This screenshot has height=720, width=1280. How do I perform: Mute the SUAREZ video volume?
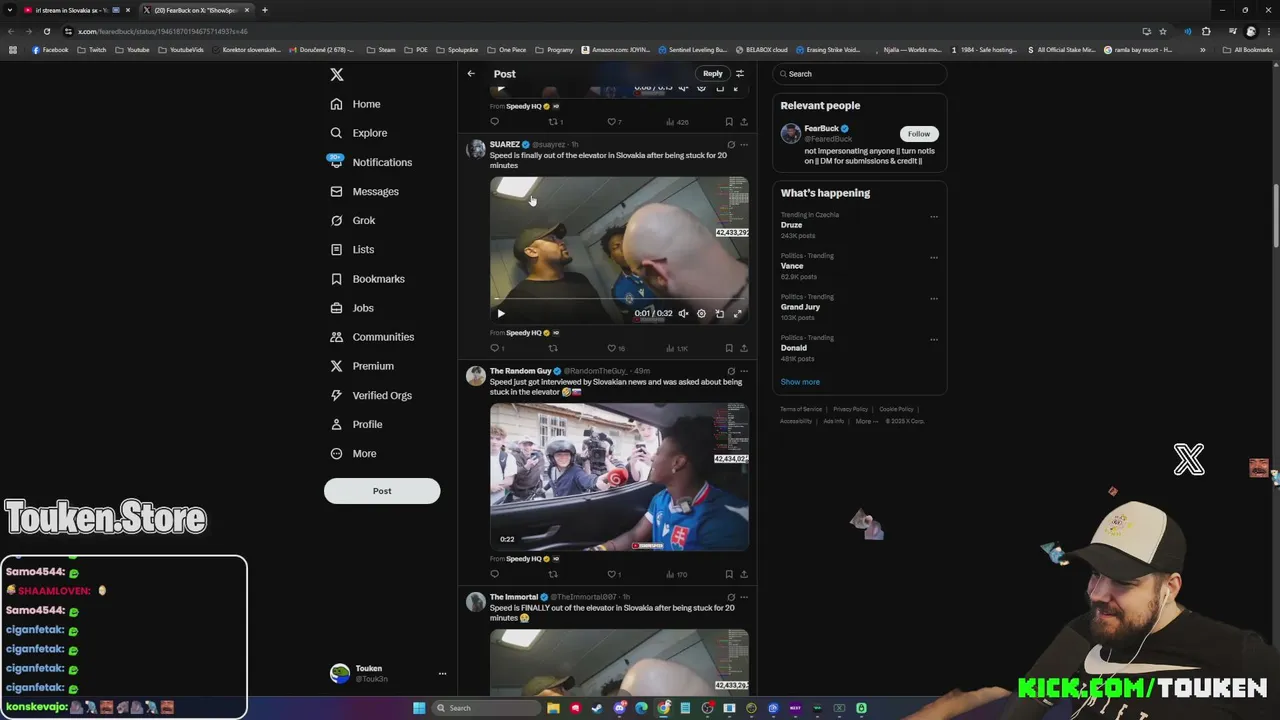[x=683, y=314]
